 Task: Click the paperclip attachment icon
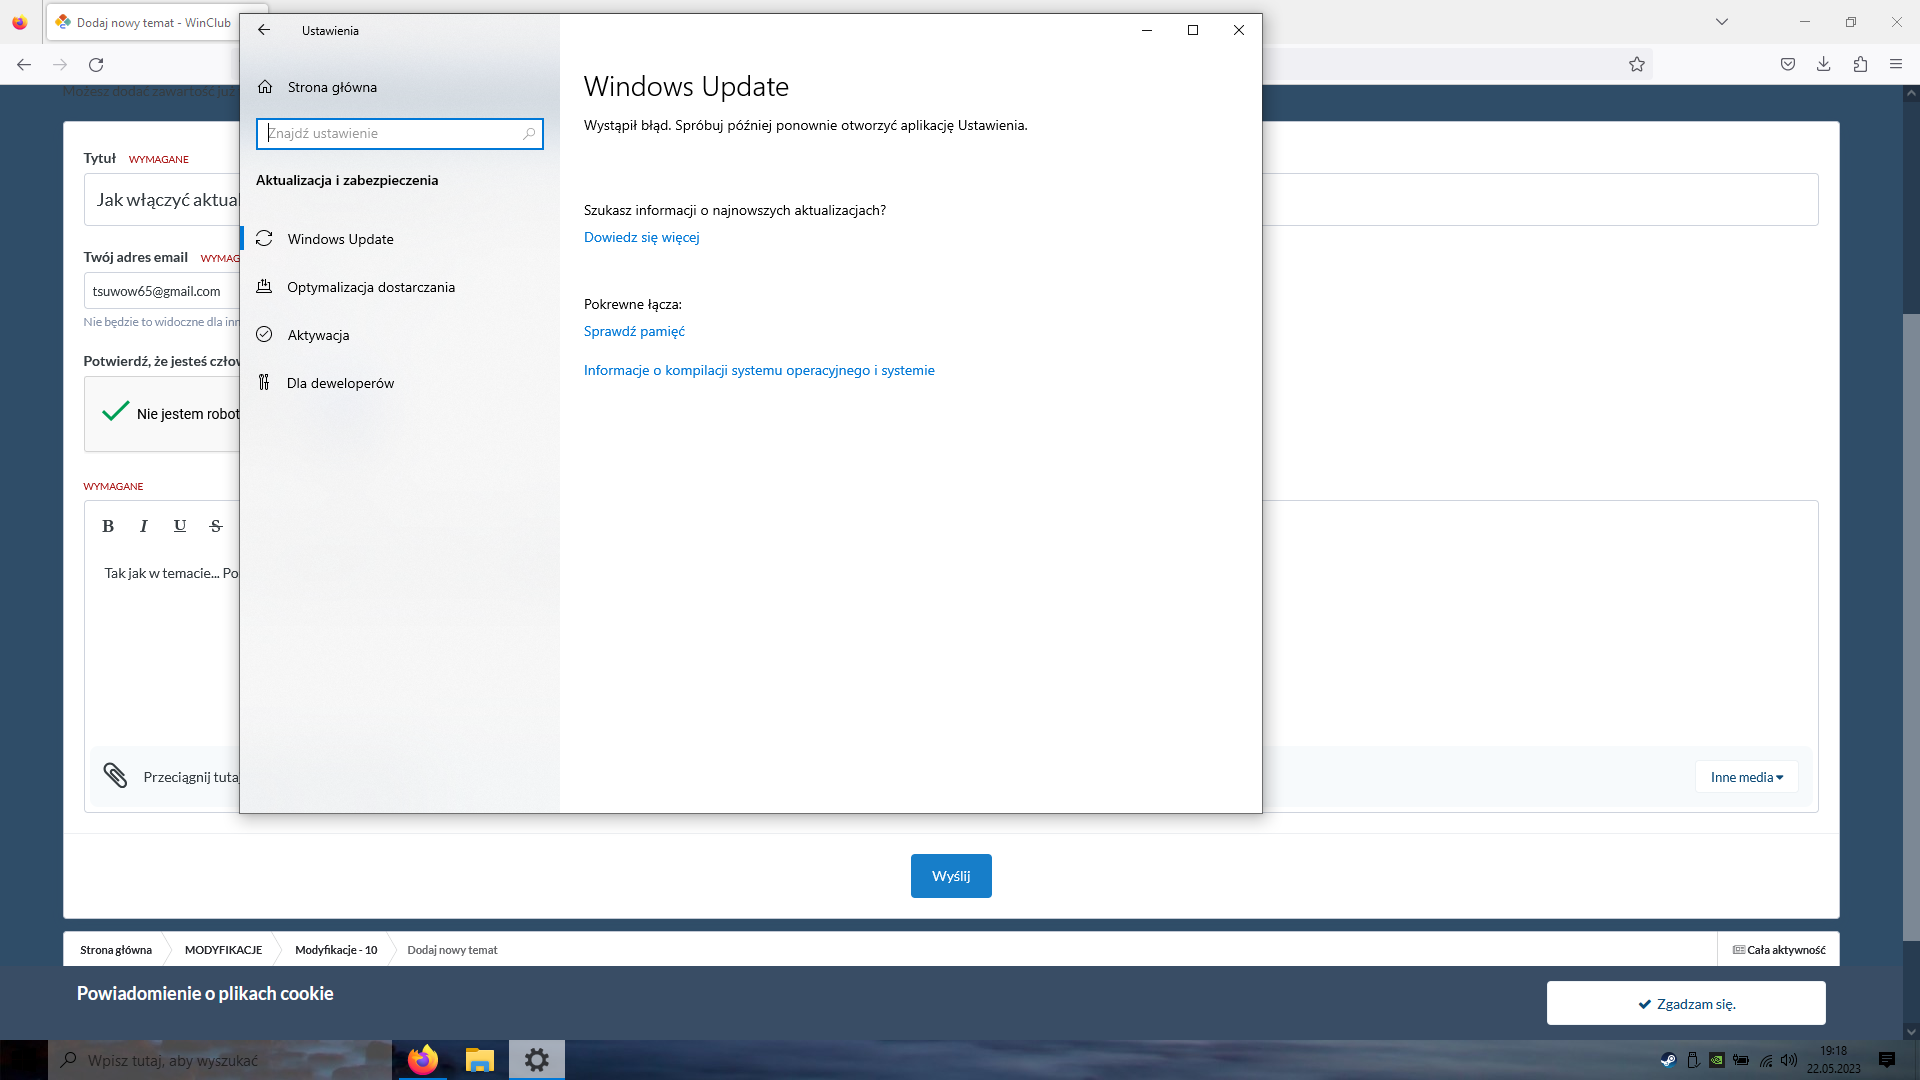115,776
